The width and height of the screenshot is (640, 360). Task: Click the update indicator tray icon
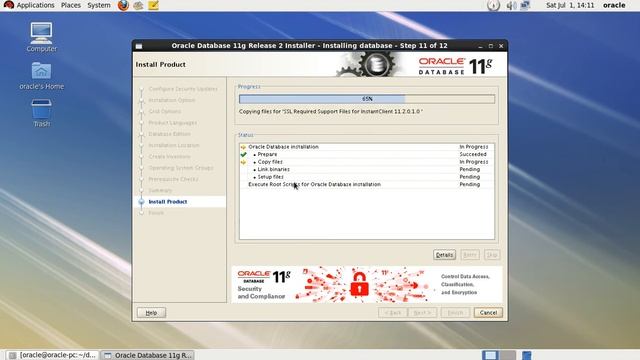pyautogui.click(x=493, y=5)
